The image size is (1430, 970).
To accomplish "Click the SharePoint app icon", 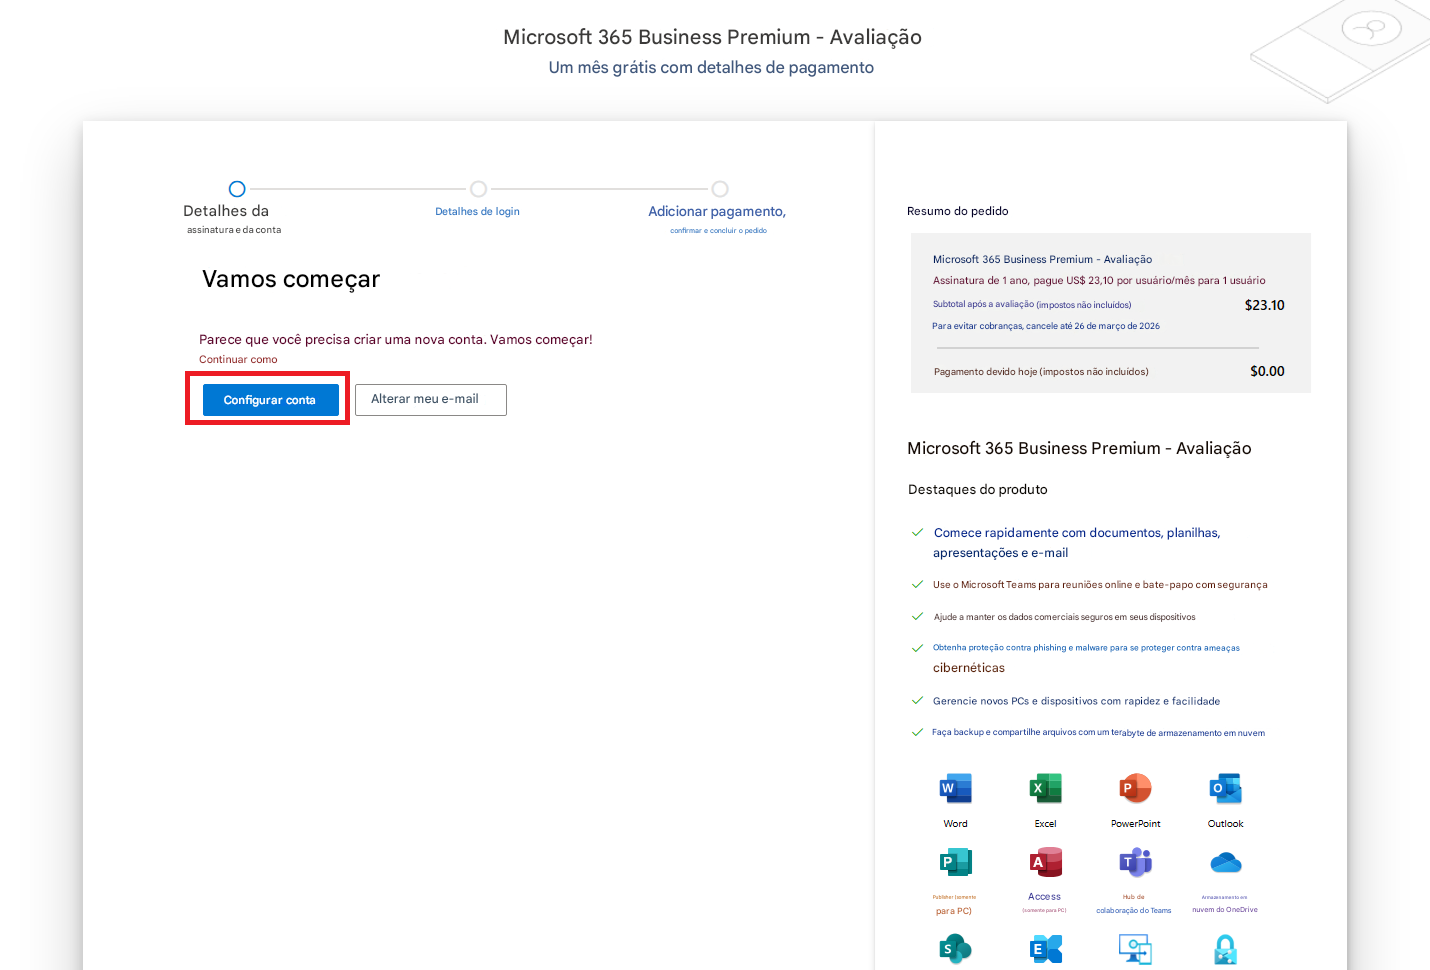I will [955, 948].
